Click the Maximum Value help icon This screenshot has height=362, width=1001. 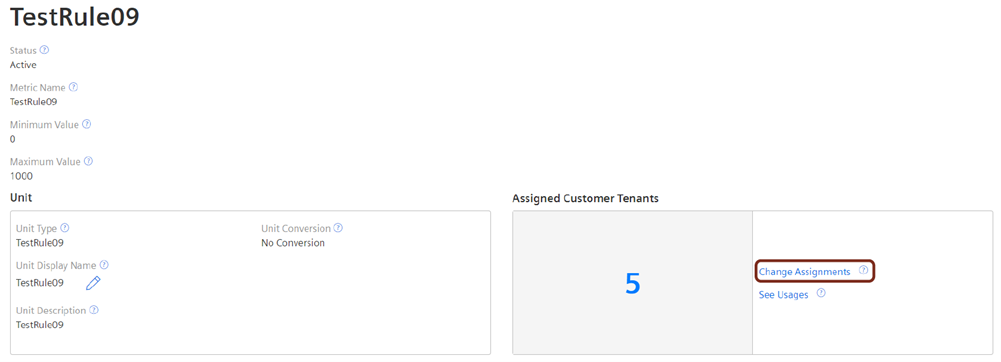[x=88, y=162]
